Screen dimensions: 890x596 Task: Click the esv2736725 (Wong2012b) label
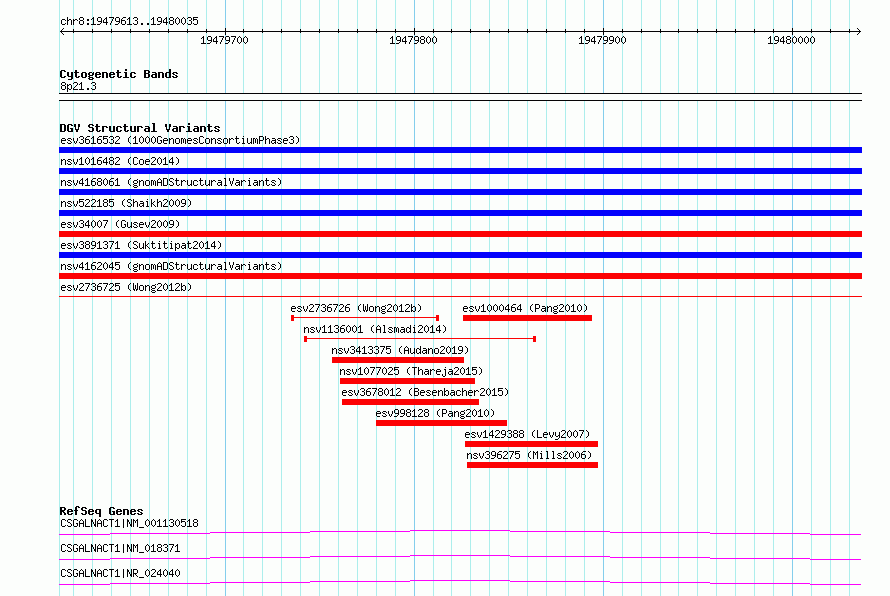click(126, 287)
